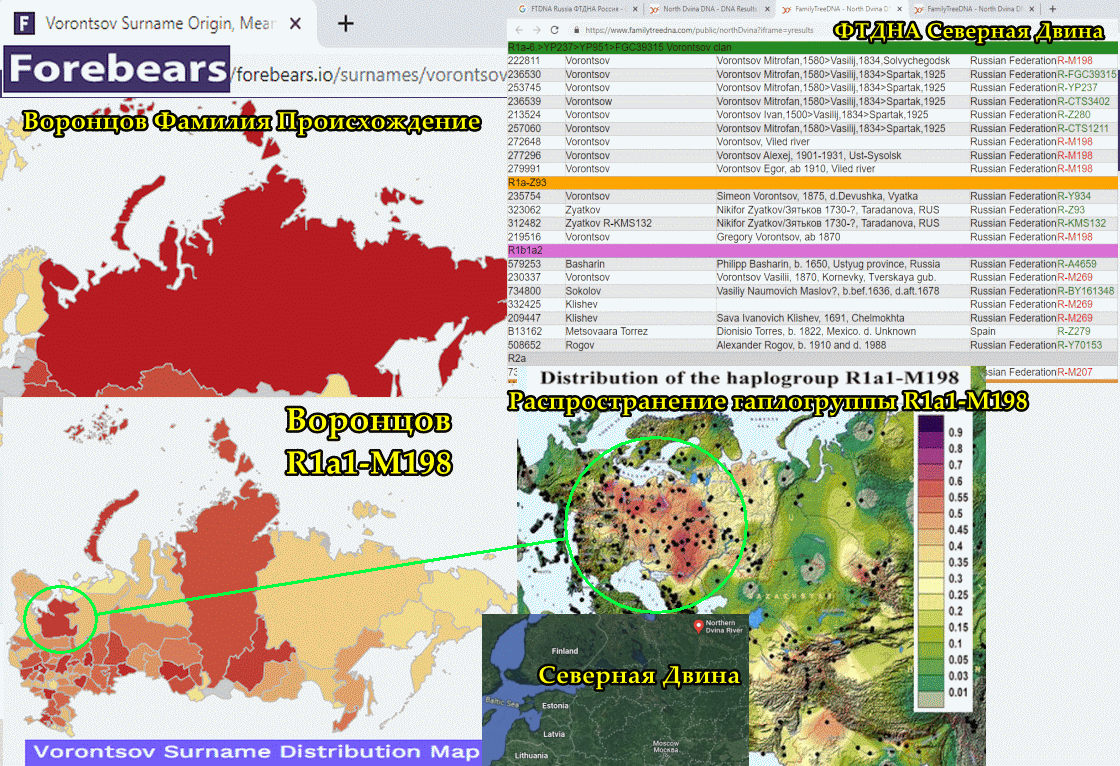The image size is (1120, 766).
Task: Open a new tab in the Forebears browser
Action: coord(346,24)
